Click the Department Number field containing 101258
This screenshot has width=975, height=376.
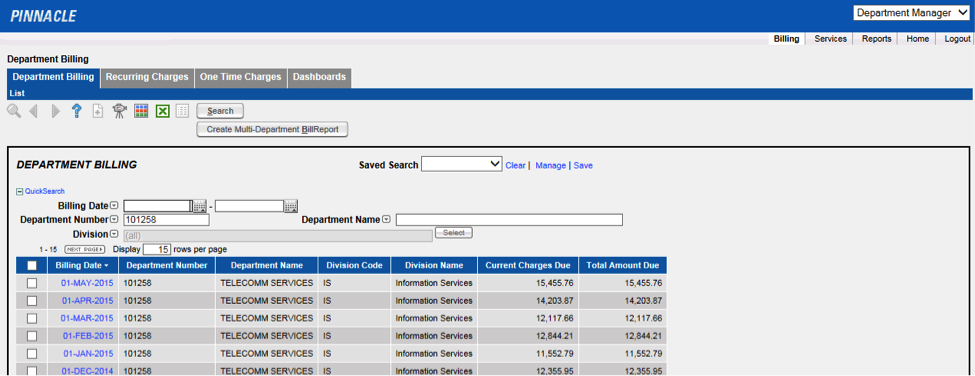(166, 219)
